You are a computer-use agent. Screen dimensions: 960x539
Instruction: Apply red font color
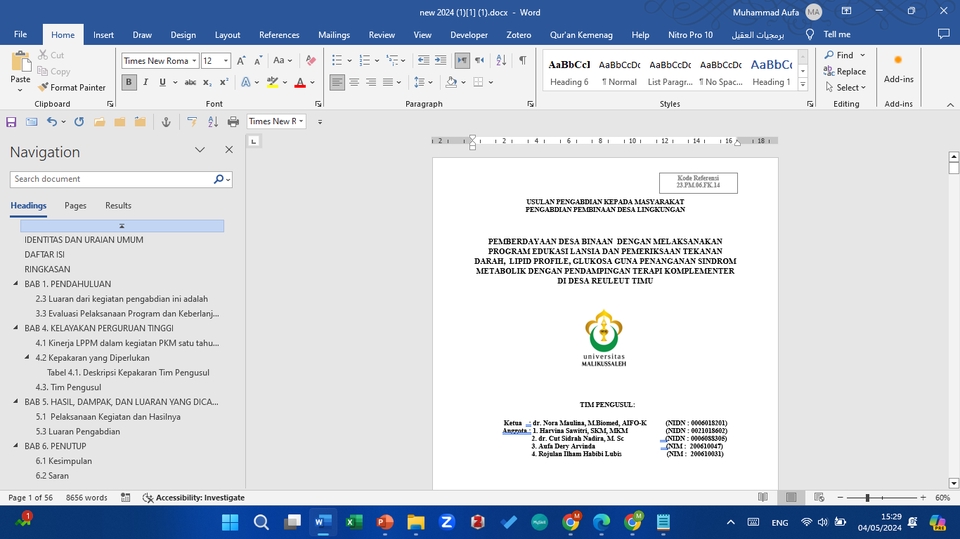click(300, 82)
